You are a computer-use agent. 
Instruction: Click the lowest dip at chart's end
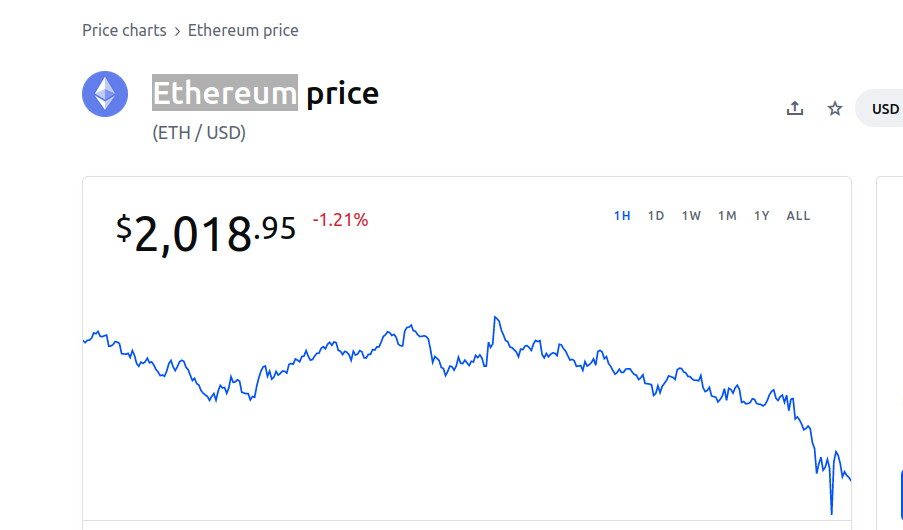832,512
